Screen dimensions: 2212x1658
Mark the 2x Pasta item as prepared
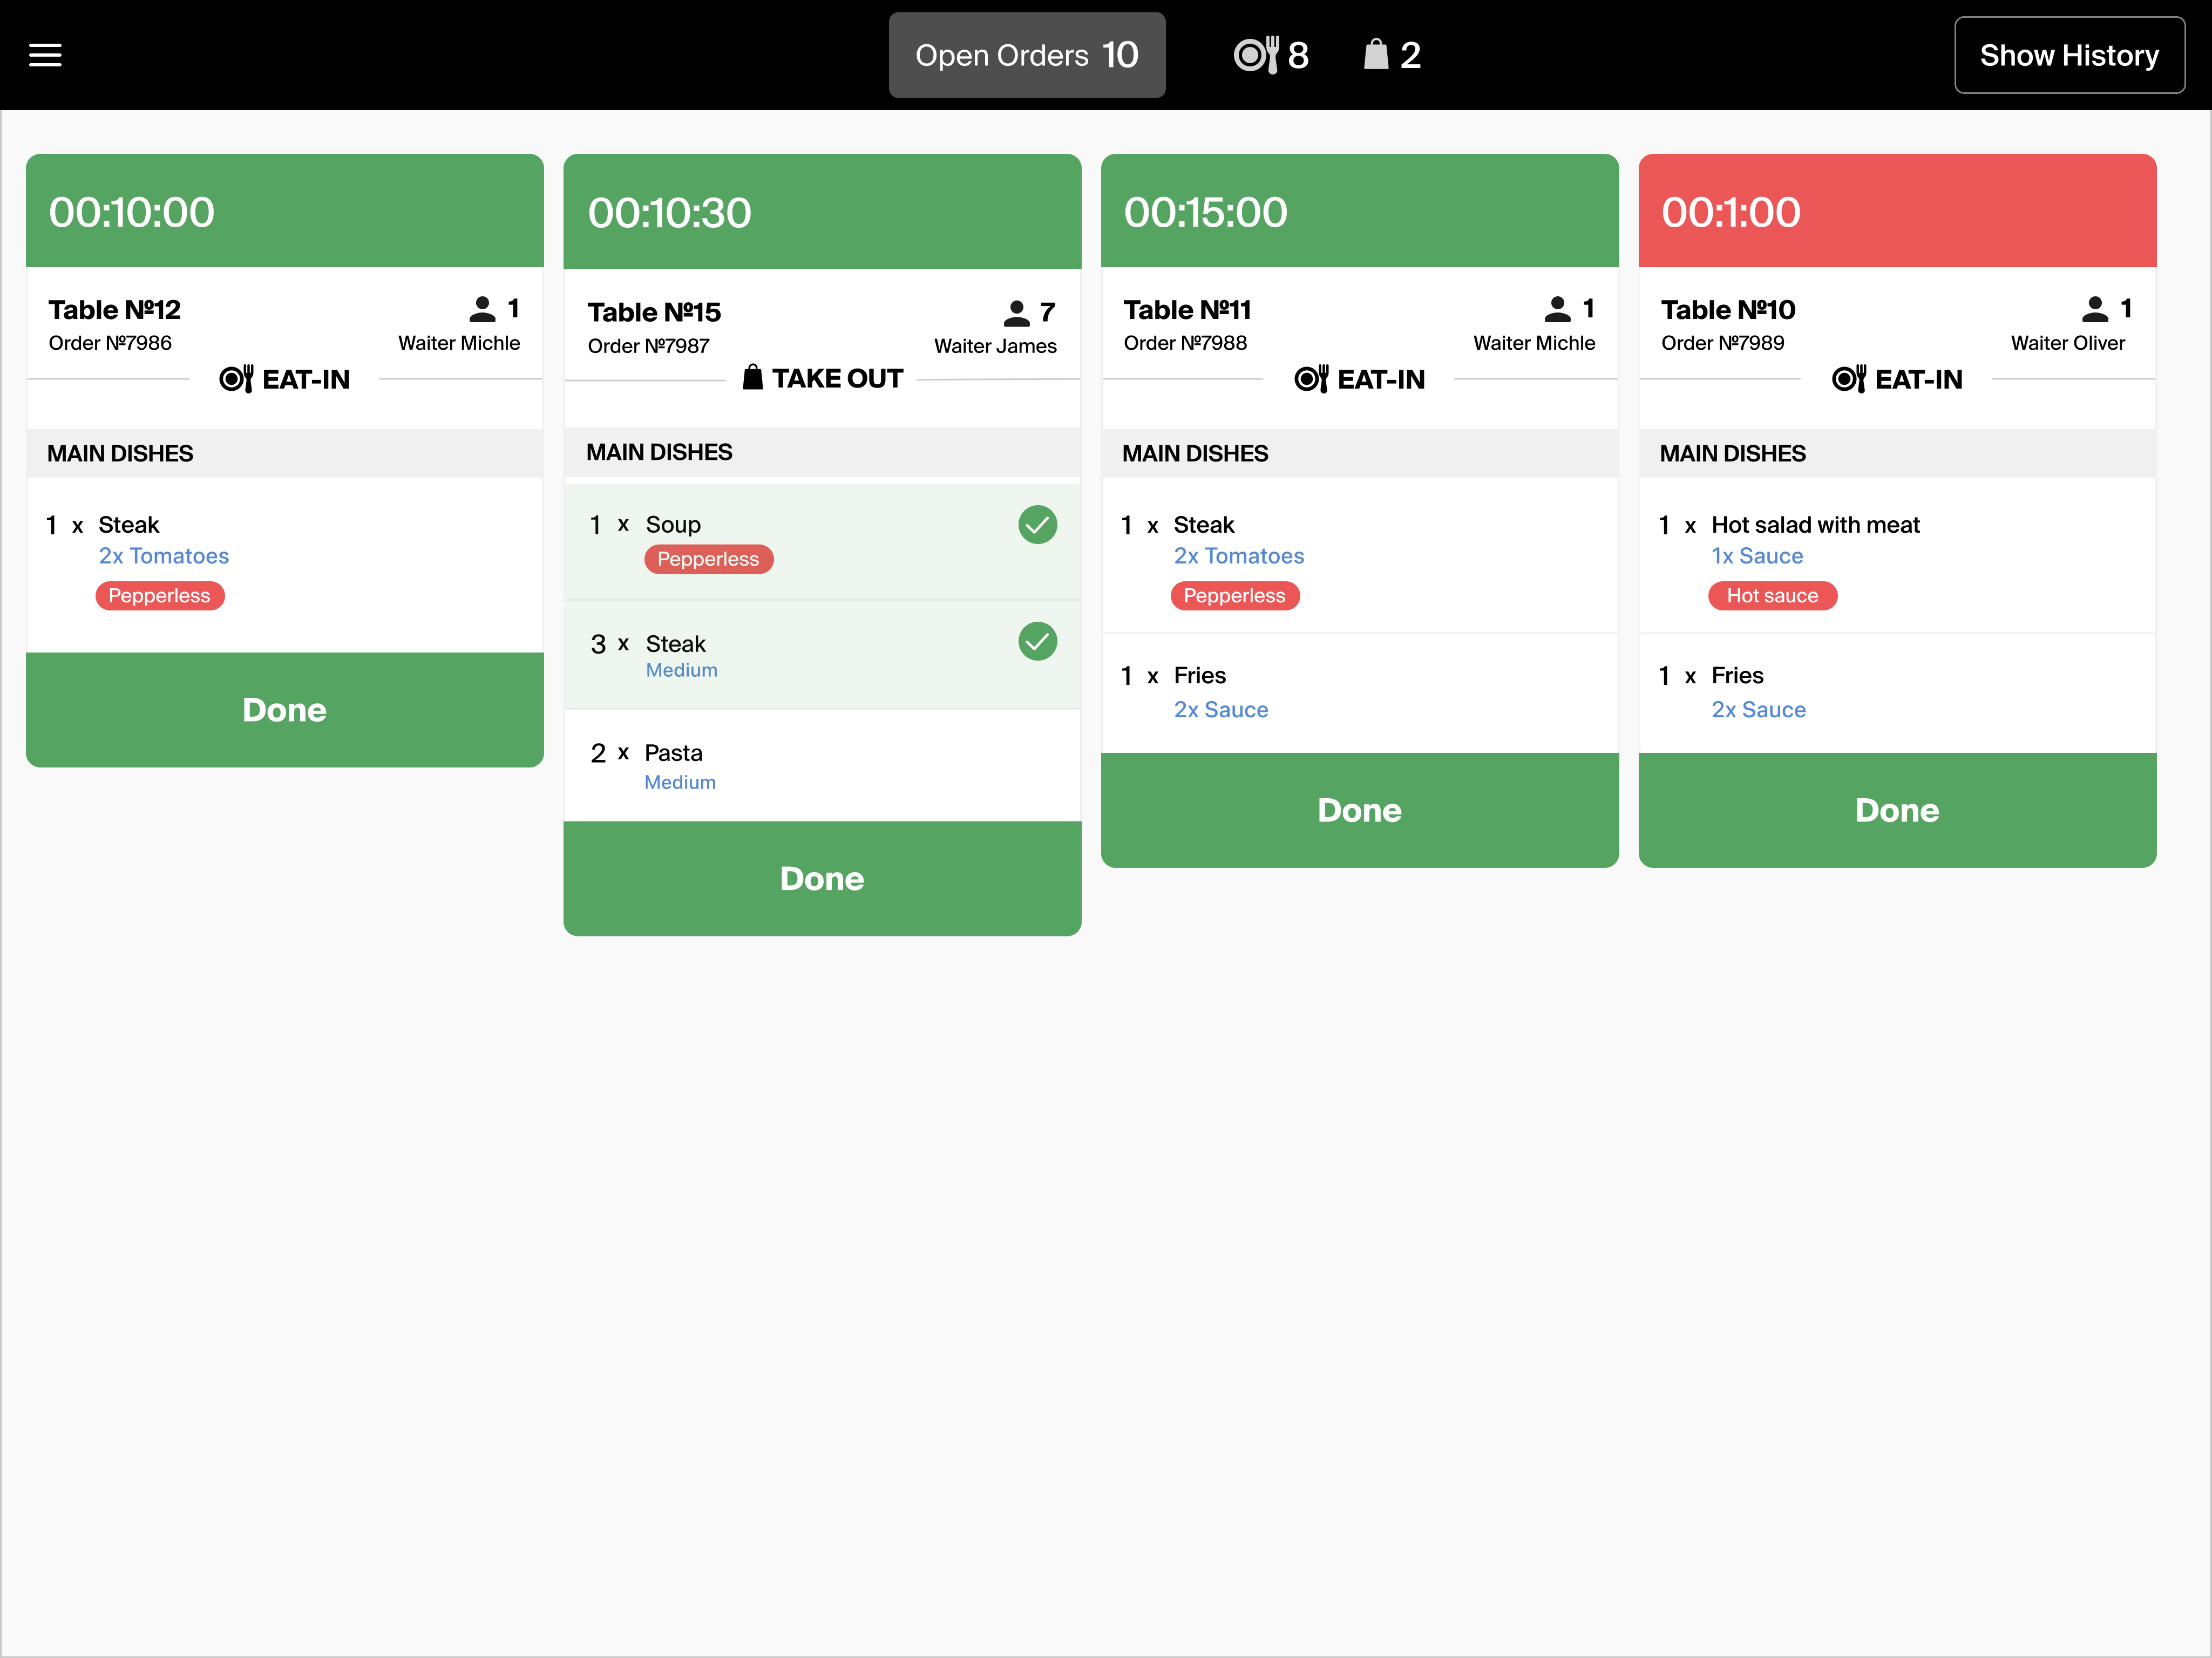click(822, 766)
